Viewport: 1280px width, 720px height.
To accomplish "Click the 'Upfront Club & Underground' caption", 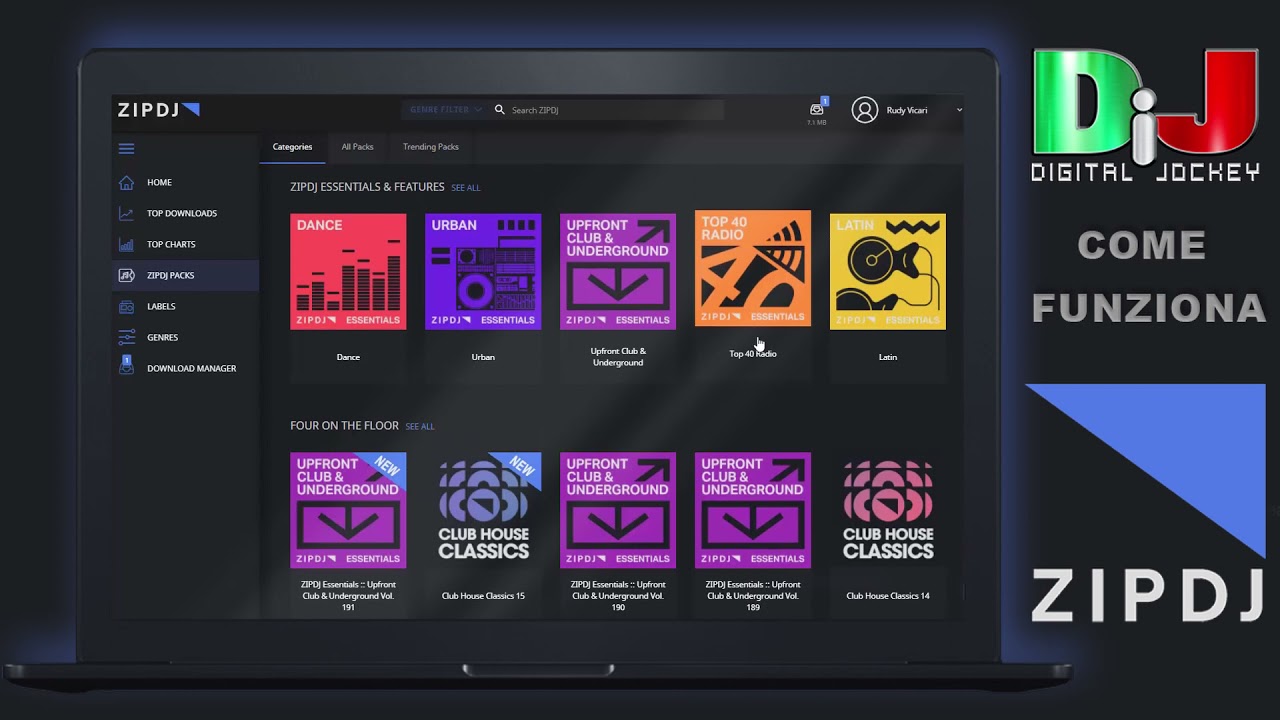I will pos(618,357).
